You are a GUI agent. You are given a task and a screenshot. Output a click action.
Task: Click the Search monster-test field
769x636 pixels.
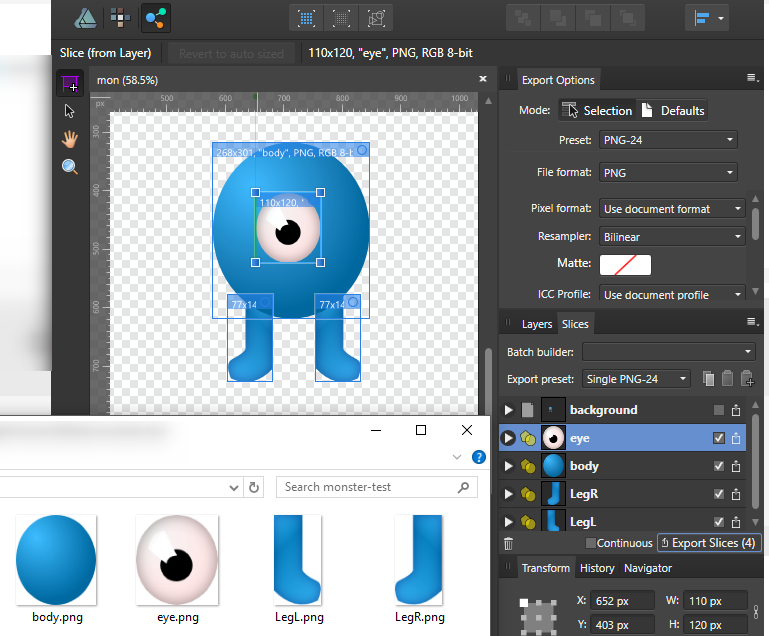pyautogui.click(x=366, y=487)
